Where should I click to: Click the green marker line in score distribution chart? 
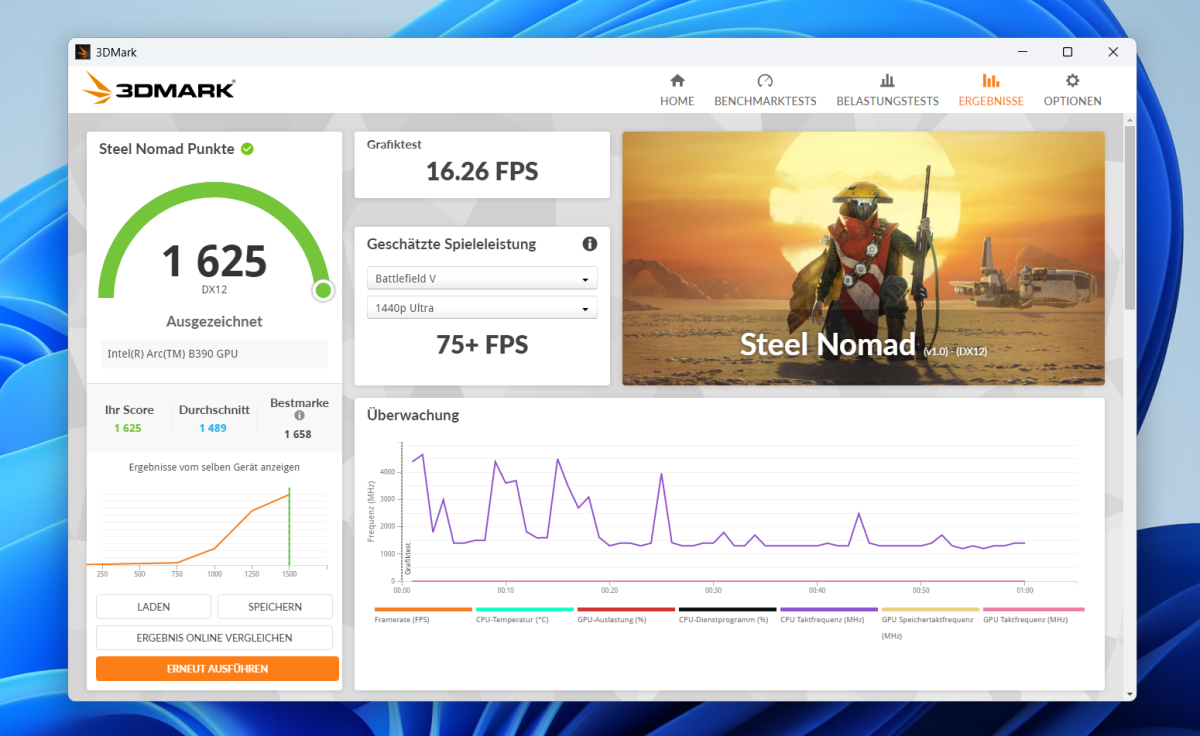(x=289, y=528)
